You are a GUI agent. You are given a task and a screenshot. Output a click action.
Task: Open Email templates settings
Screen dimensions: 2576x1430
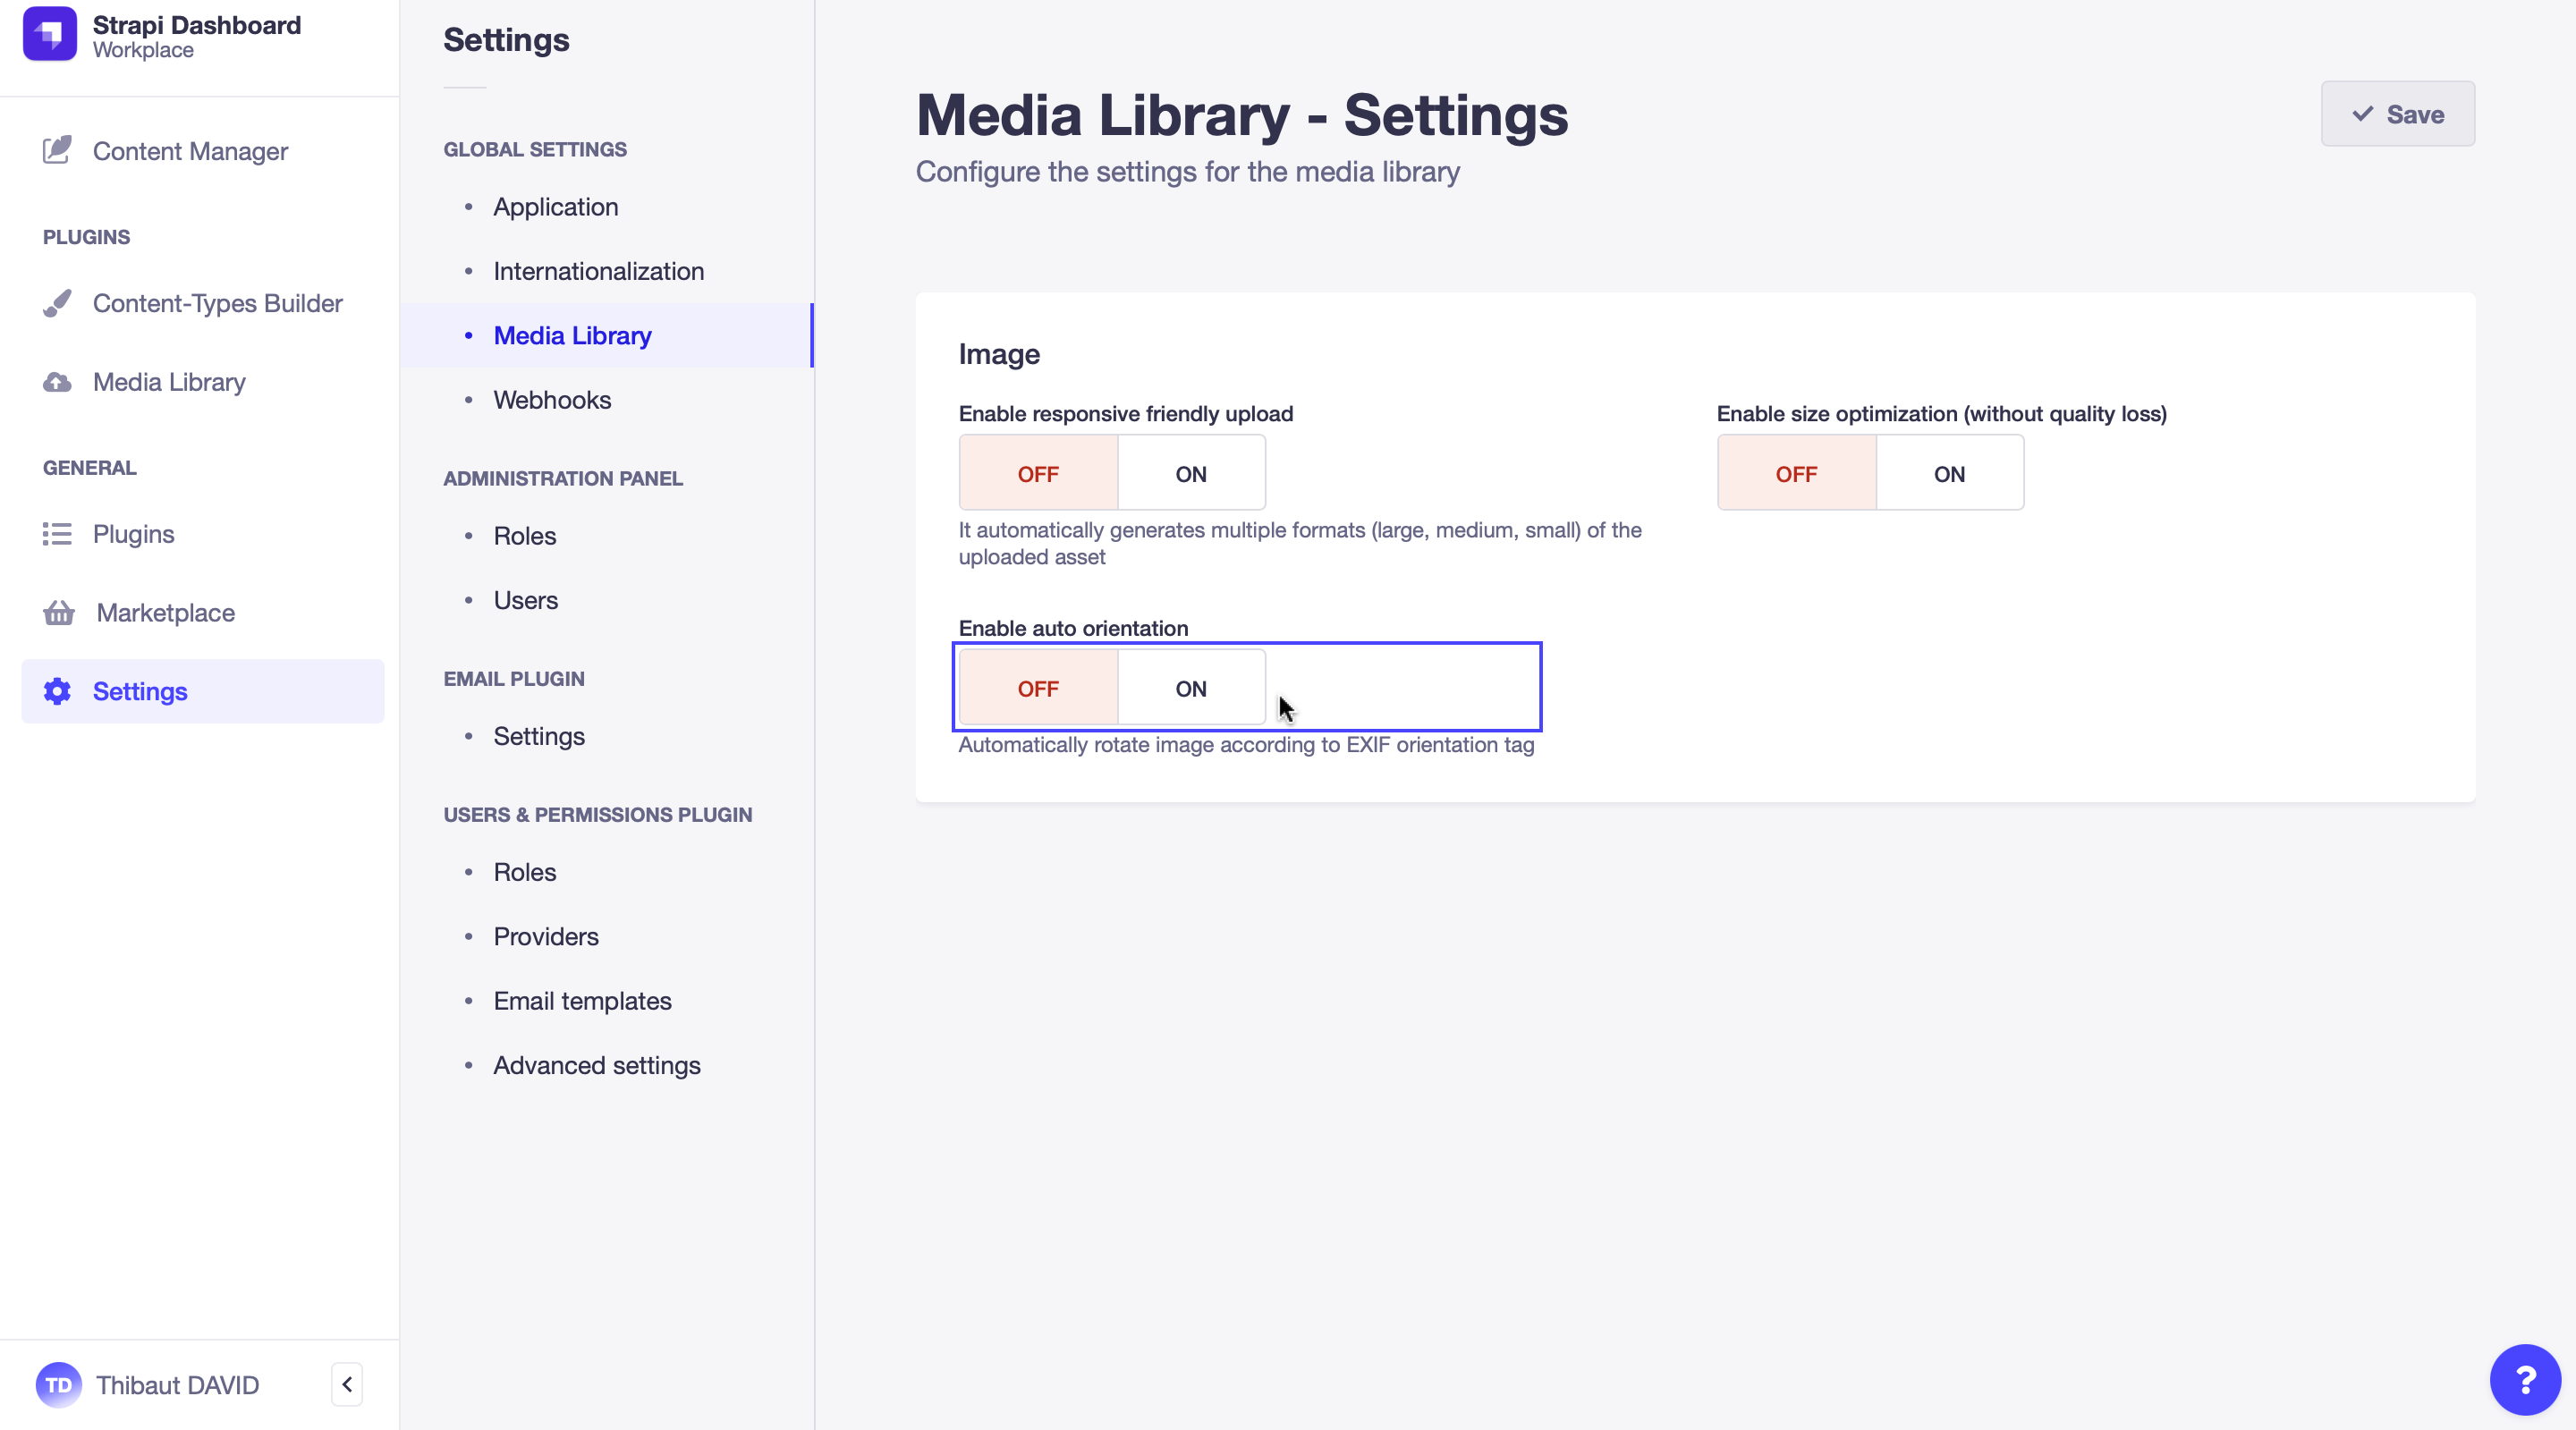(583, 1001)
